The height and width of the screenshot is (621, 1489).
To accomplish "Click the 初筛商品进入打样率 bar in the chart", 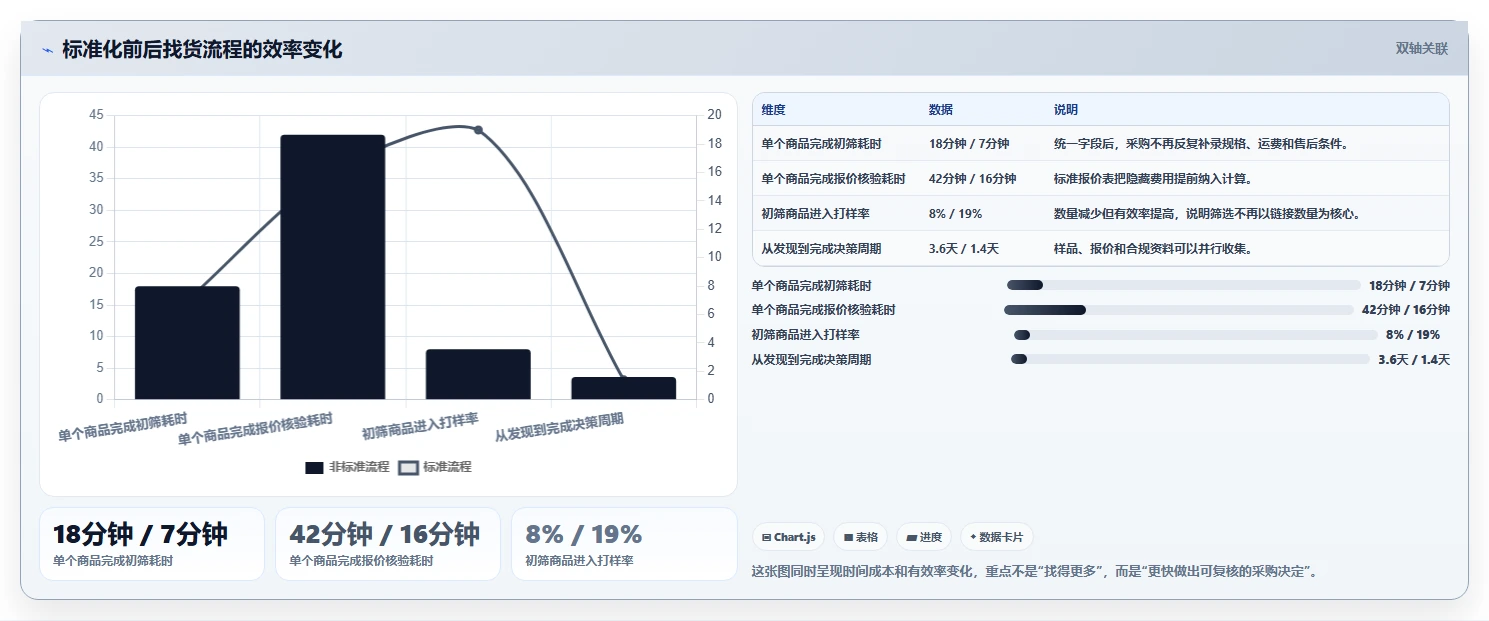I will 478,374.
